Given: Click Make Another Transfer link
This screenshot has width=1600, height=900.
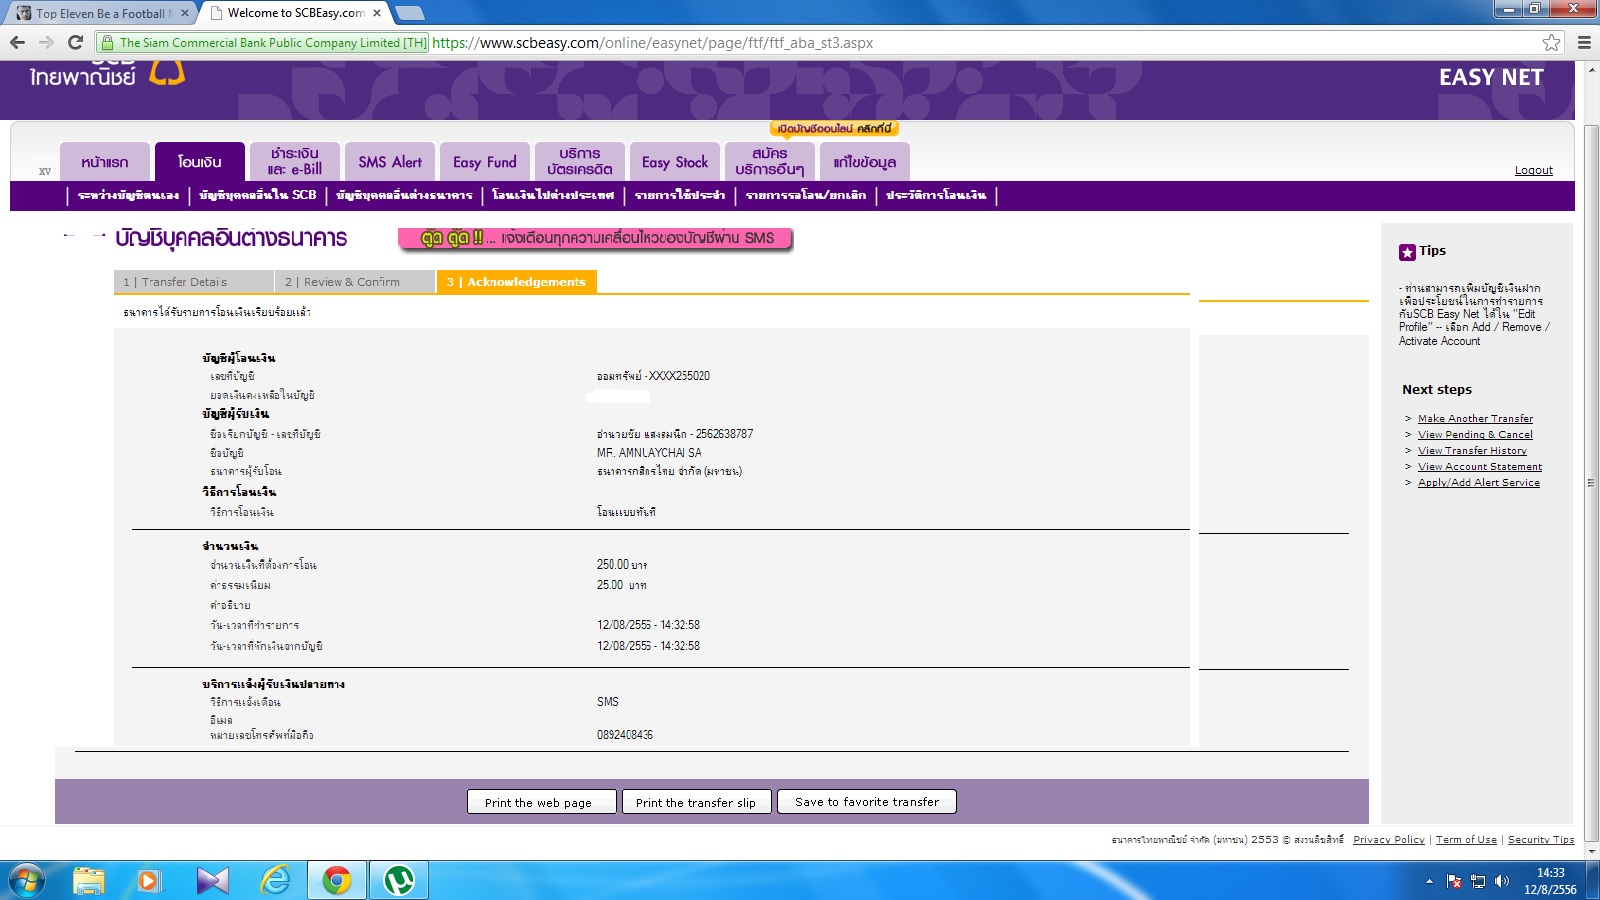Looking at the screenshot, I should 1475,419.
